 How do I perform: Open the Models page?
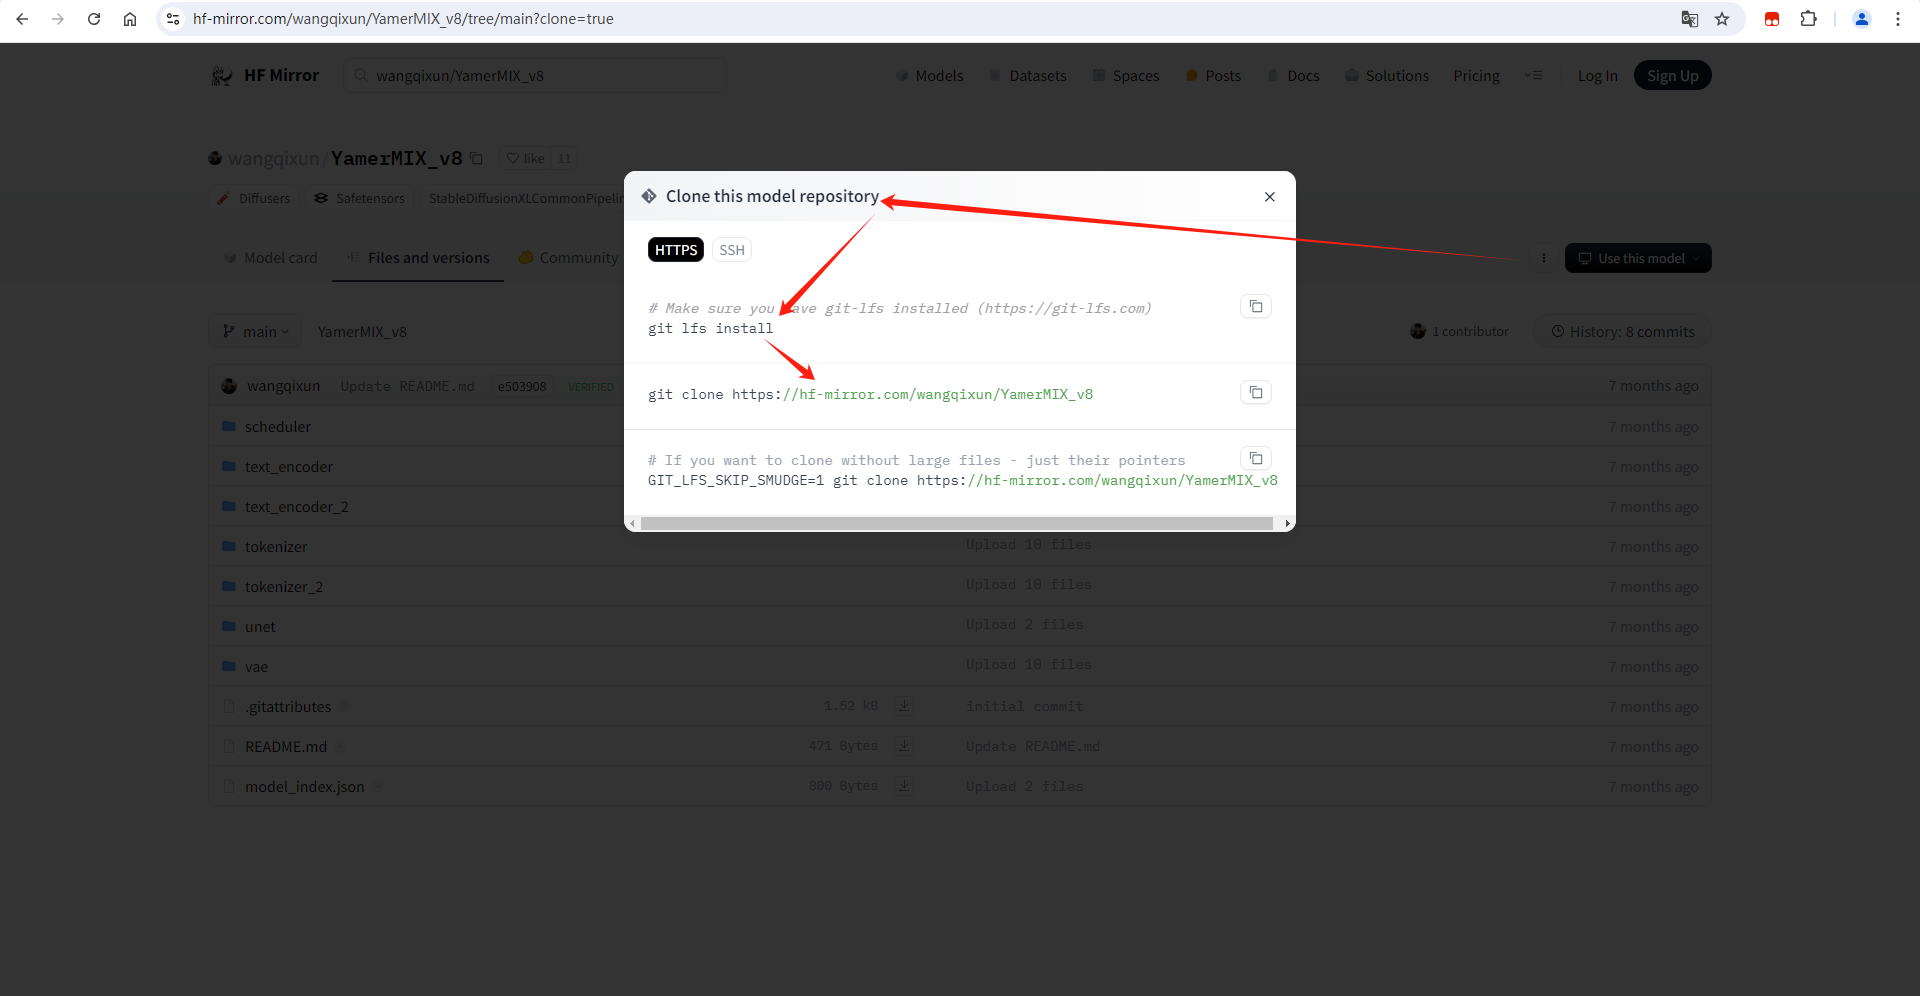click(x=930, y=76)
